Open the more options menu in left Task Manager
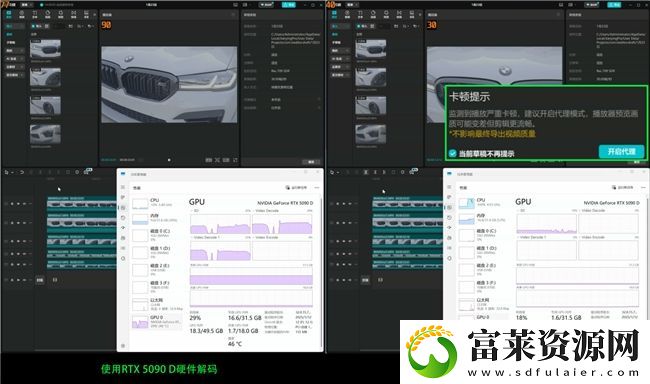 point(317,187)
